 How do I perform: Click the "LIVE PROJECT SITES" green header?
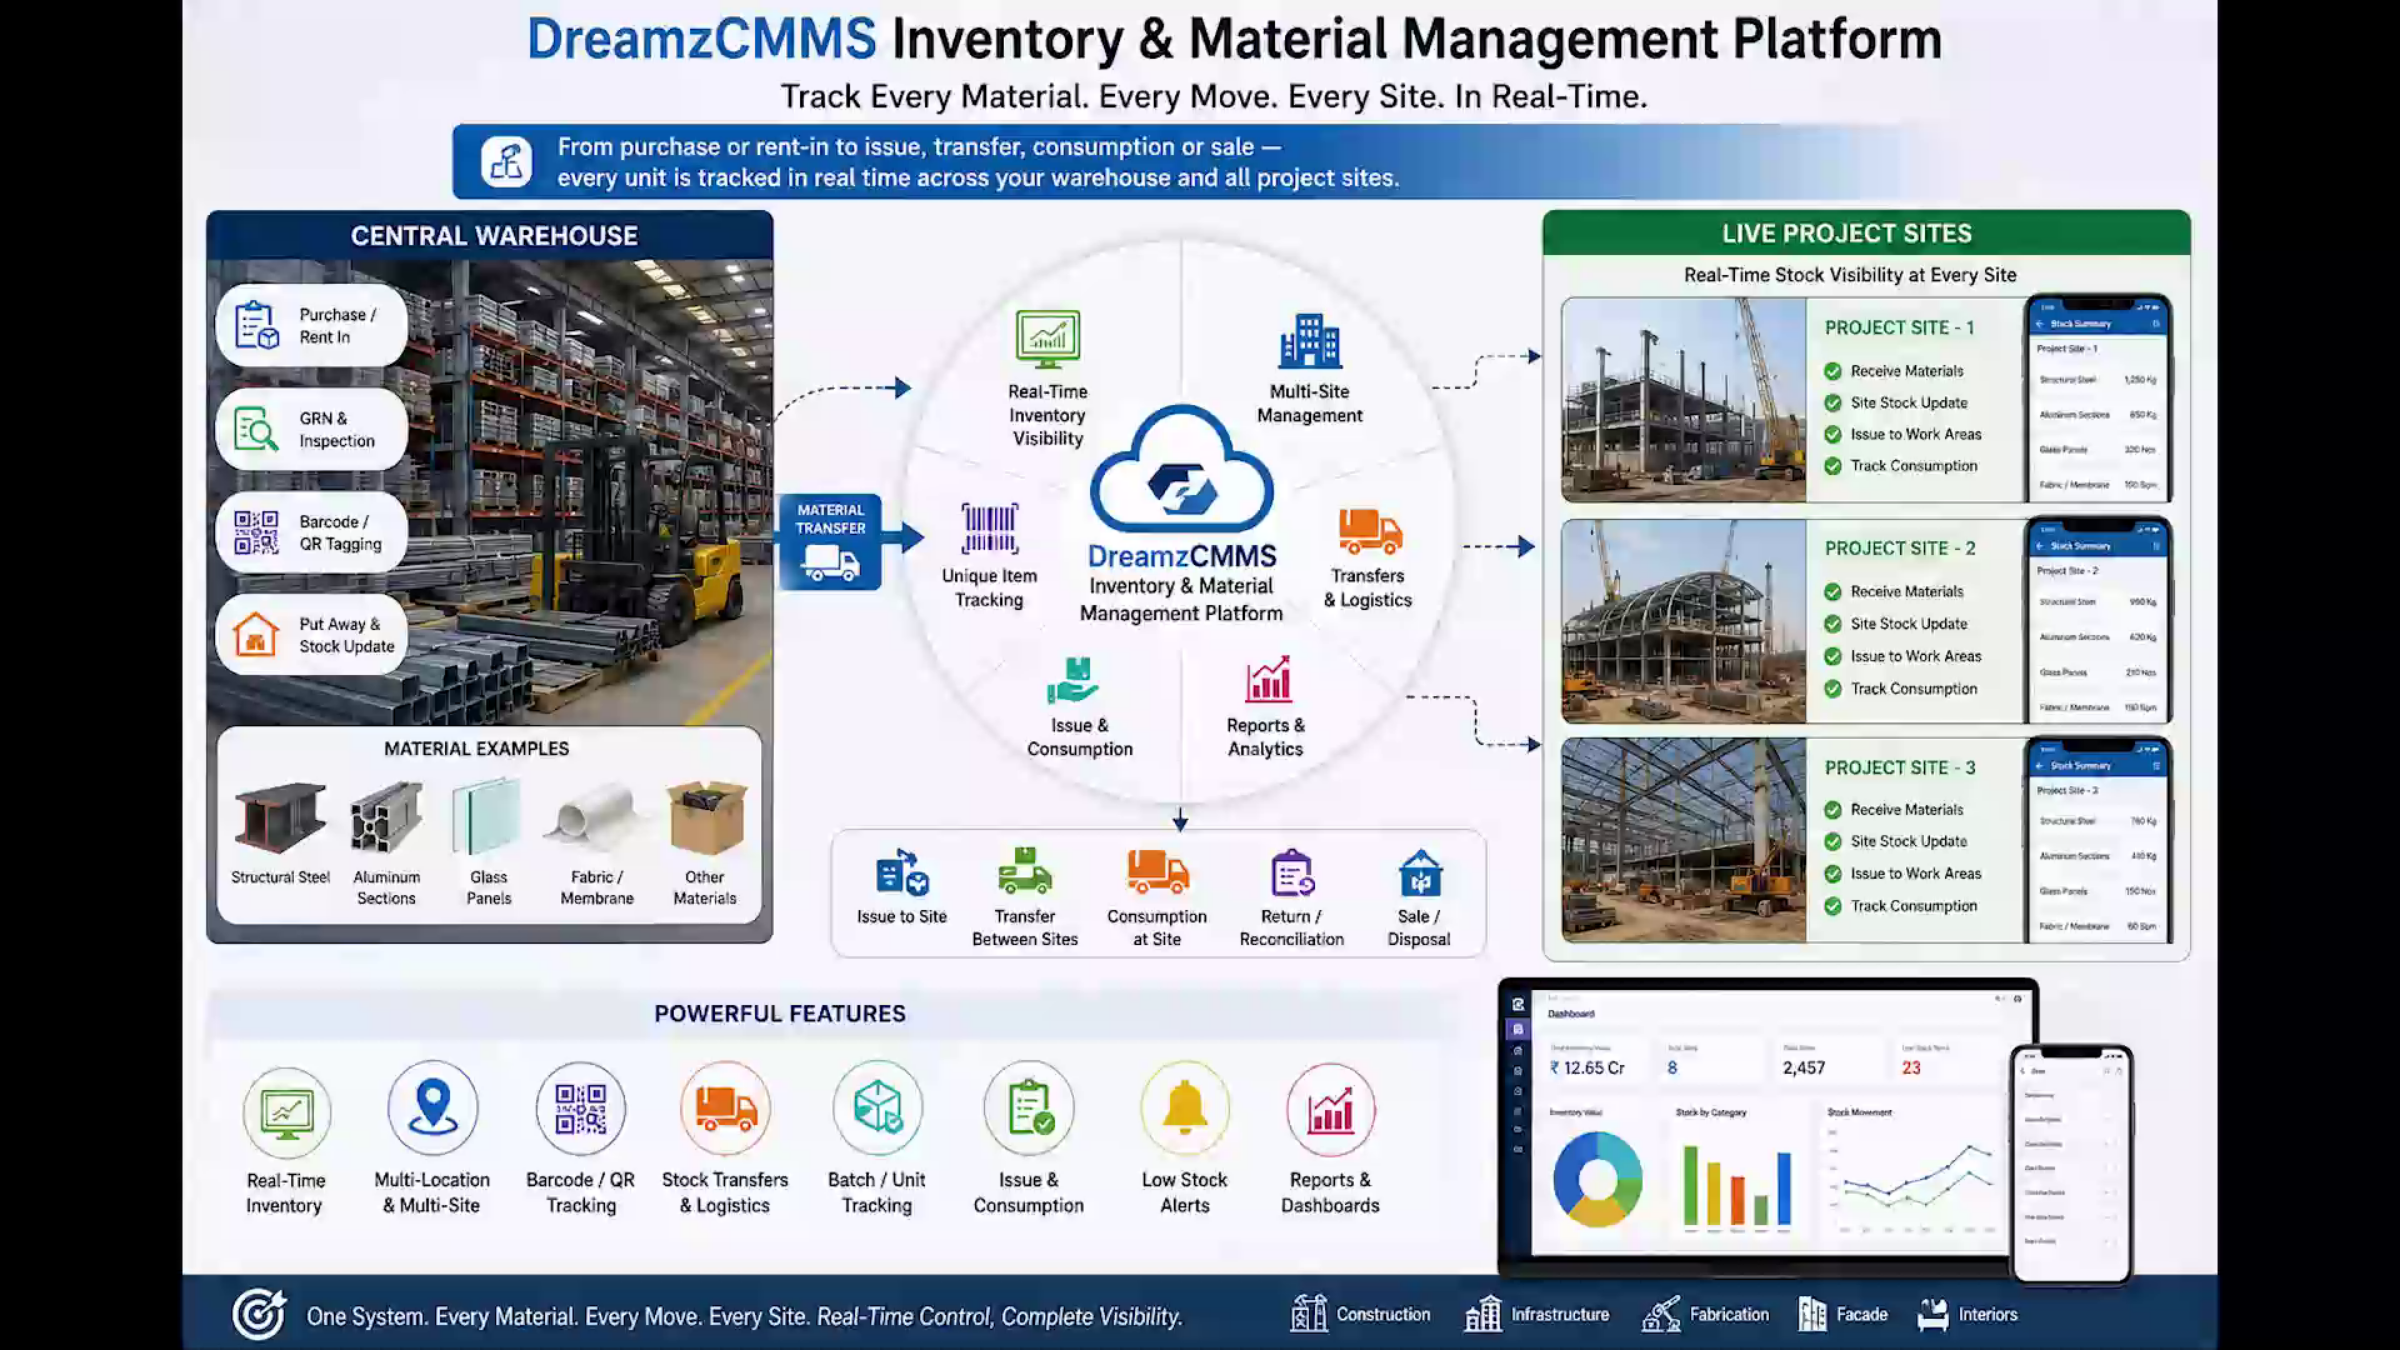(1847, 234)
